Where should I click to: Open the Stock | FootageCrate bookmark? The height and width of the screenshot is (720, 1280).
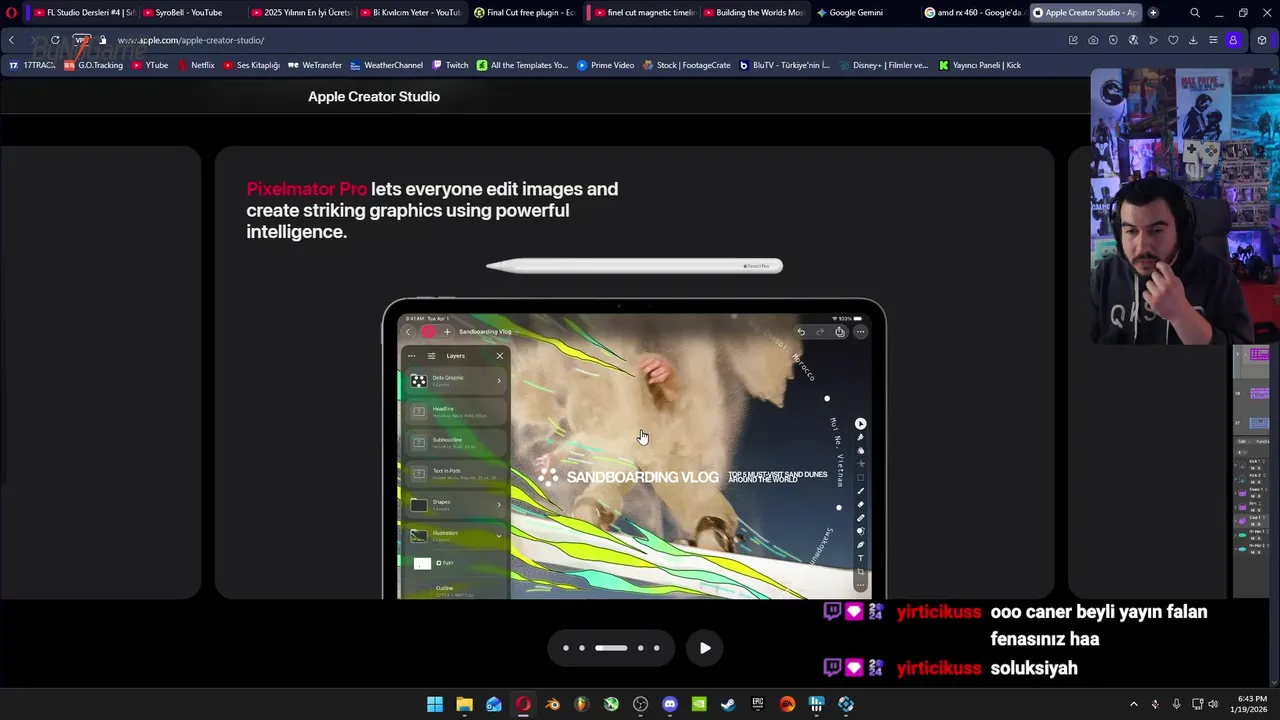tap(687, 65)
